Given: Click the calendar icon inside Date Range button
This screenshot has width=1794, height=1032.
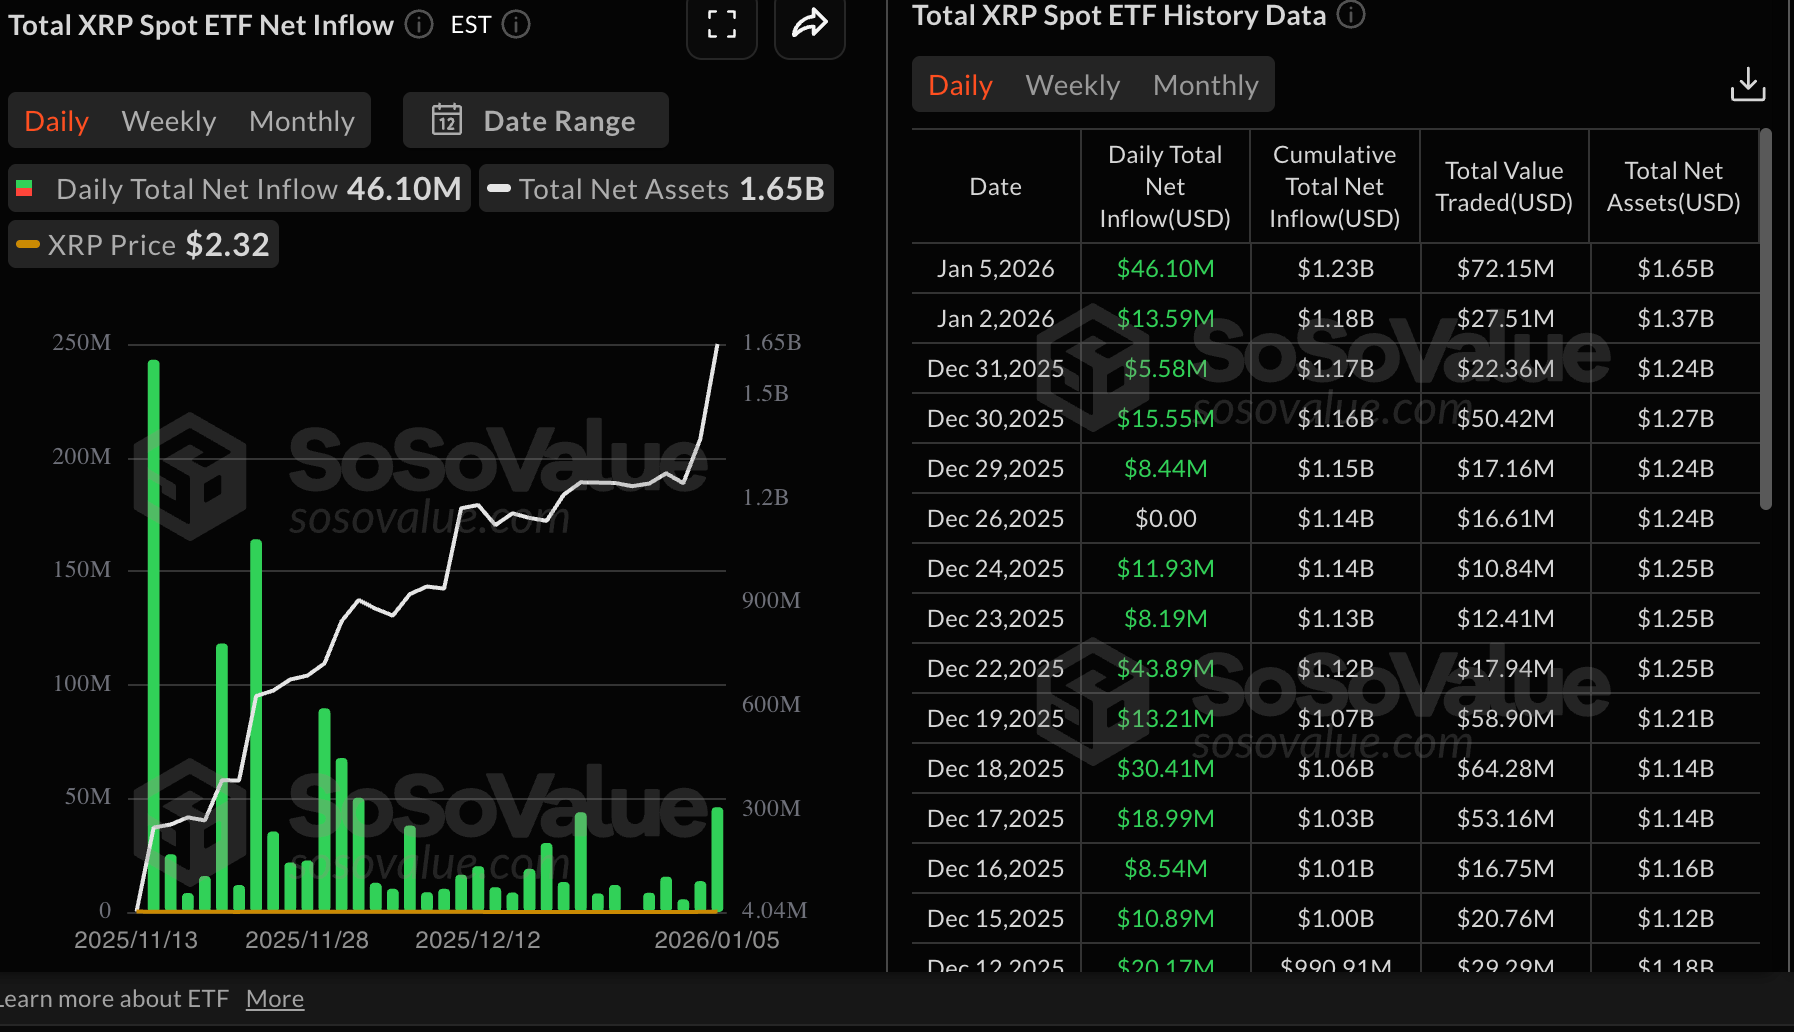Looking at the screenshot, I should (x=447, y=120).
